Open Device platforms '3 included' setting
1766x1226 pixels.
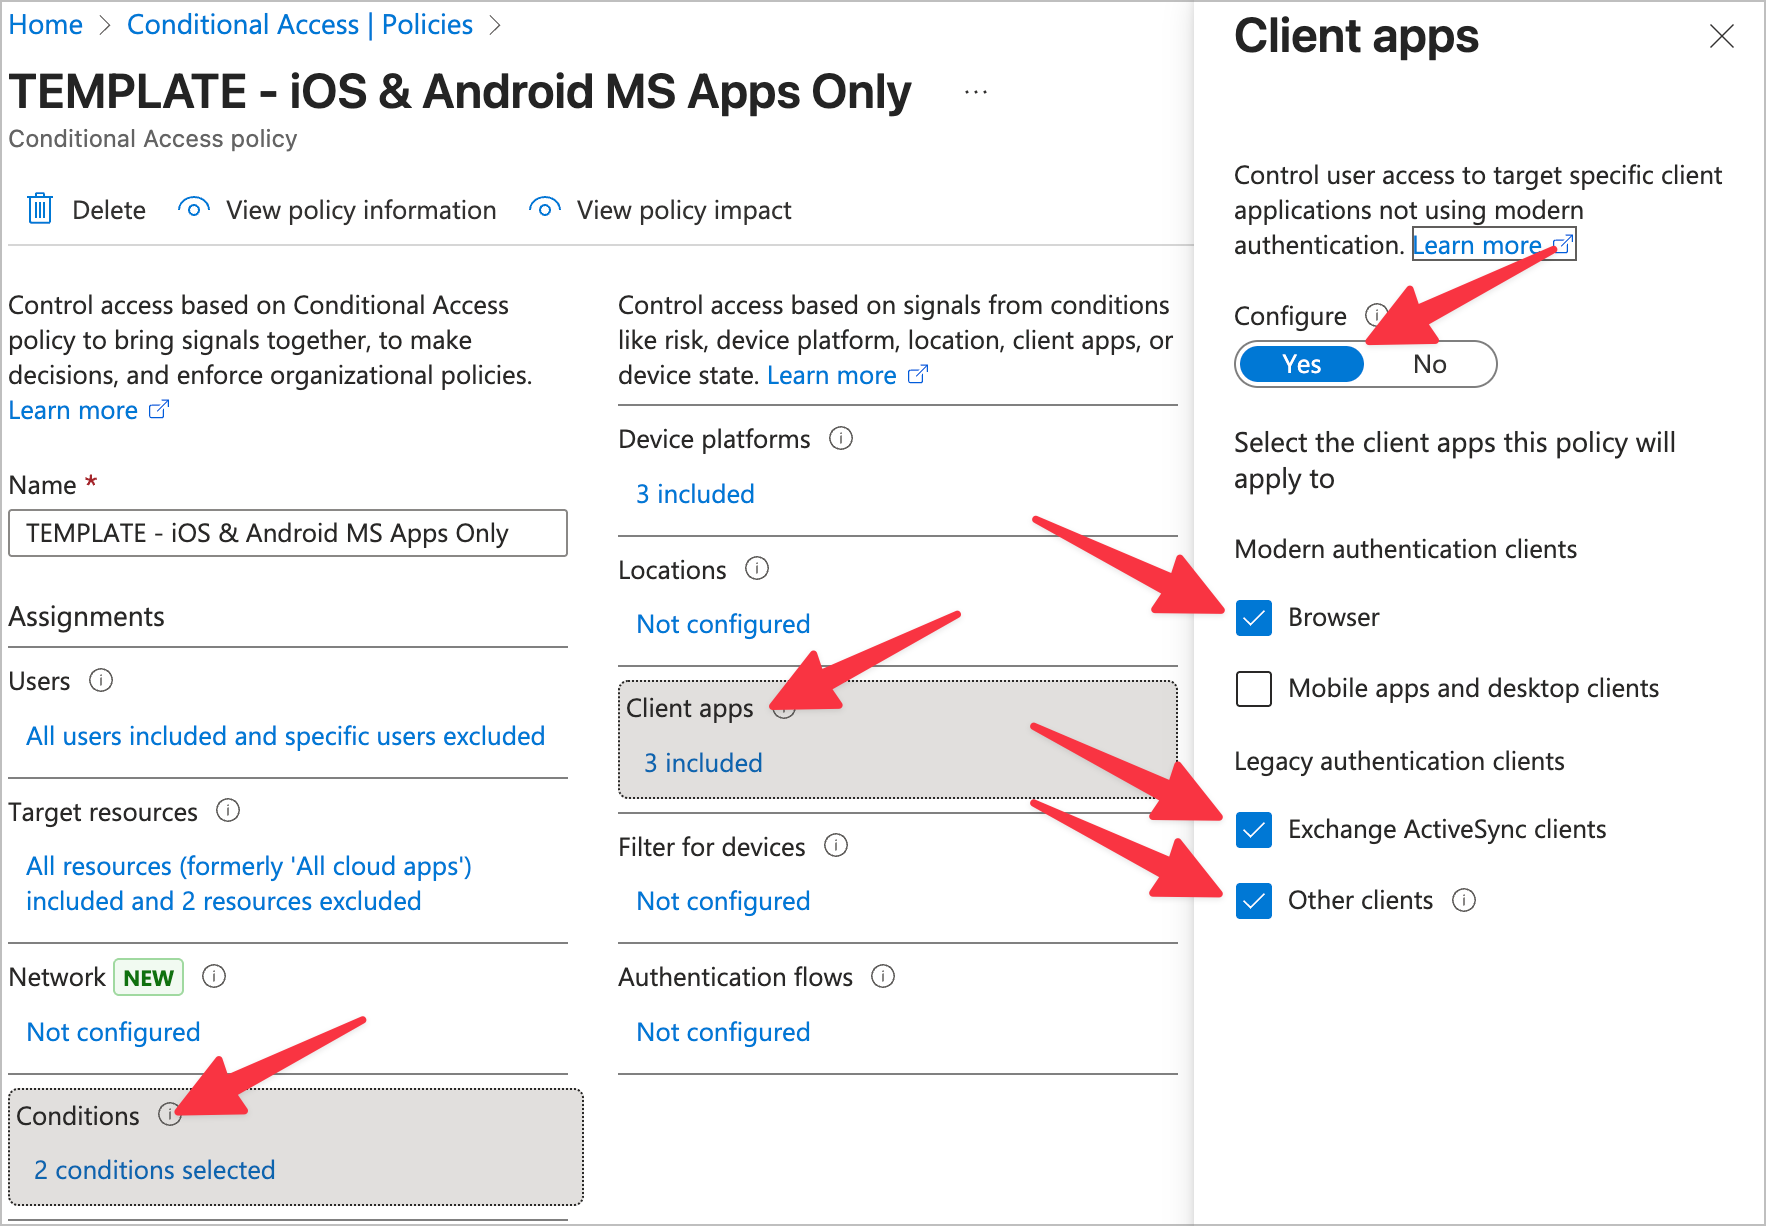point(695,494)
